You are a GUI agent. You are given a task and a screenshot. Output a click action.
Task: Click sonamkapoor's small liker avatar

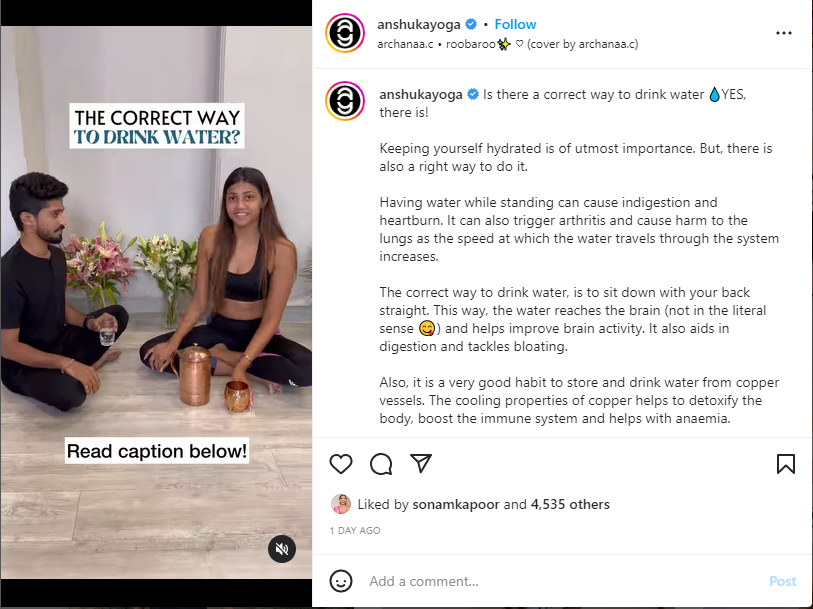[x=341, y=503]
